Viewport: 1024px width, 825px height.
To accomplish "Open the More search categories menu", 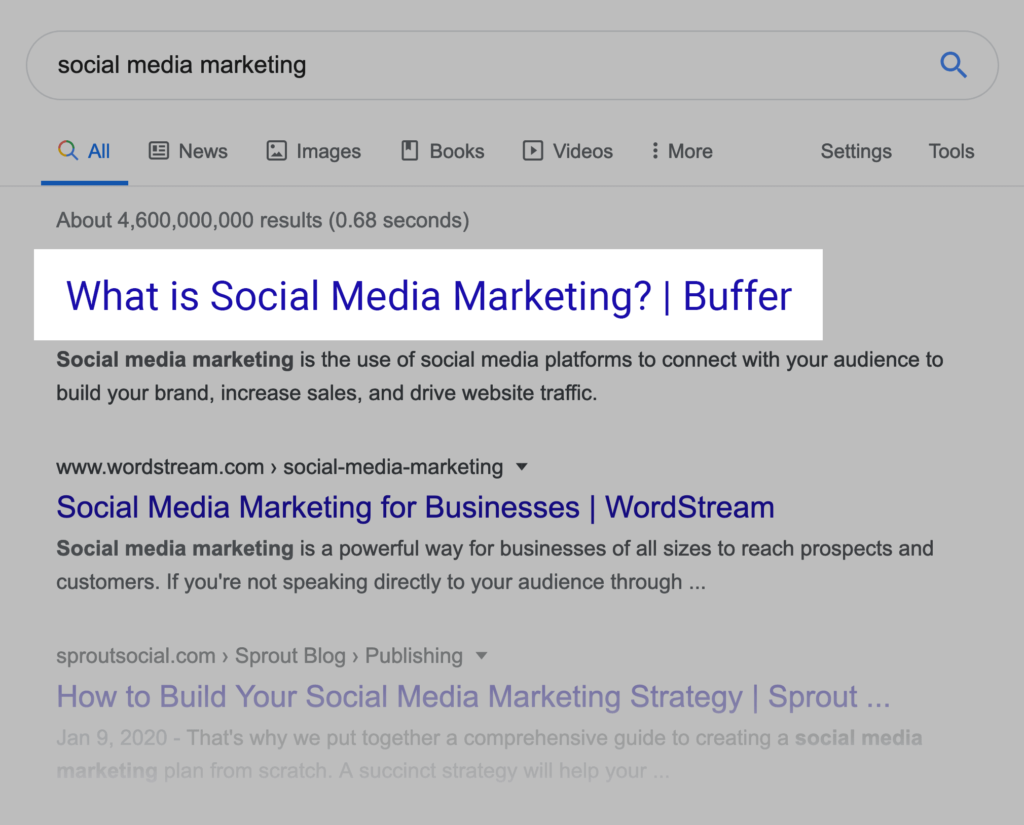I will point(682,152).
